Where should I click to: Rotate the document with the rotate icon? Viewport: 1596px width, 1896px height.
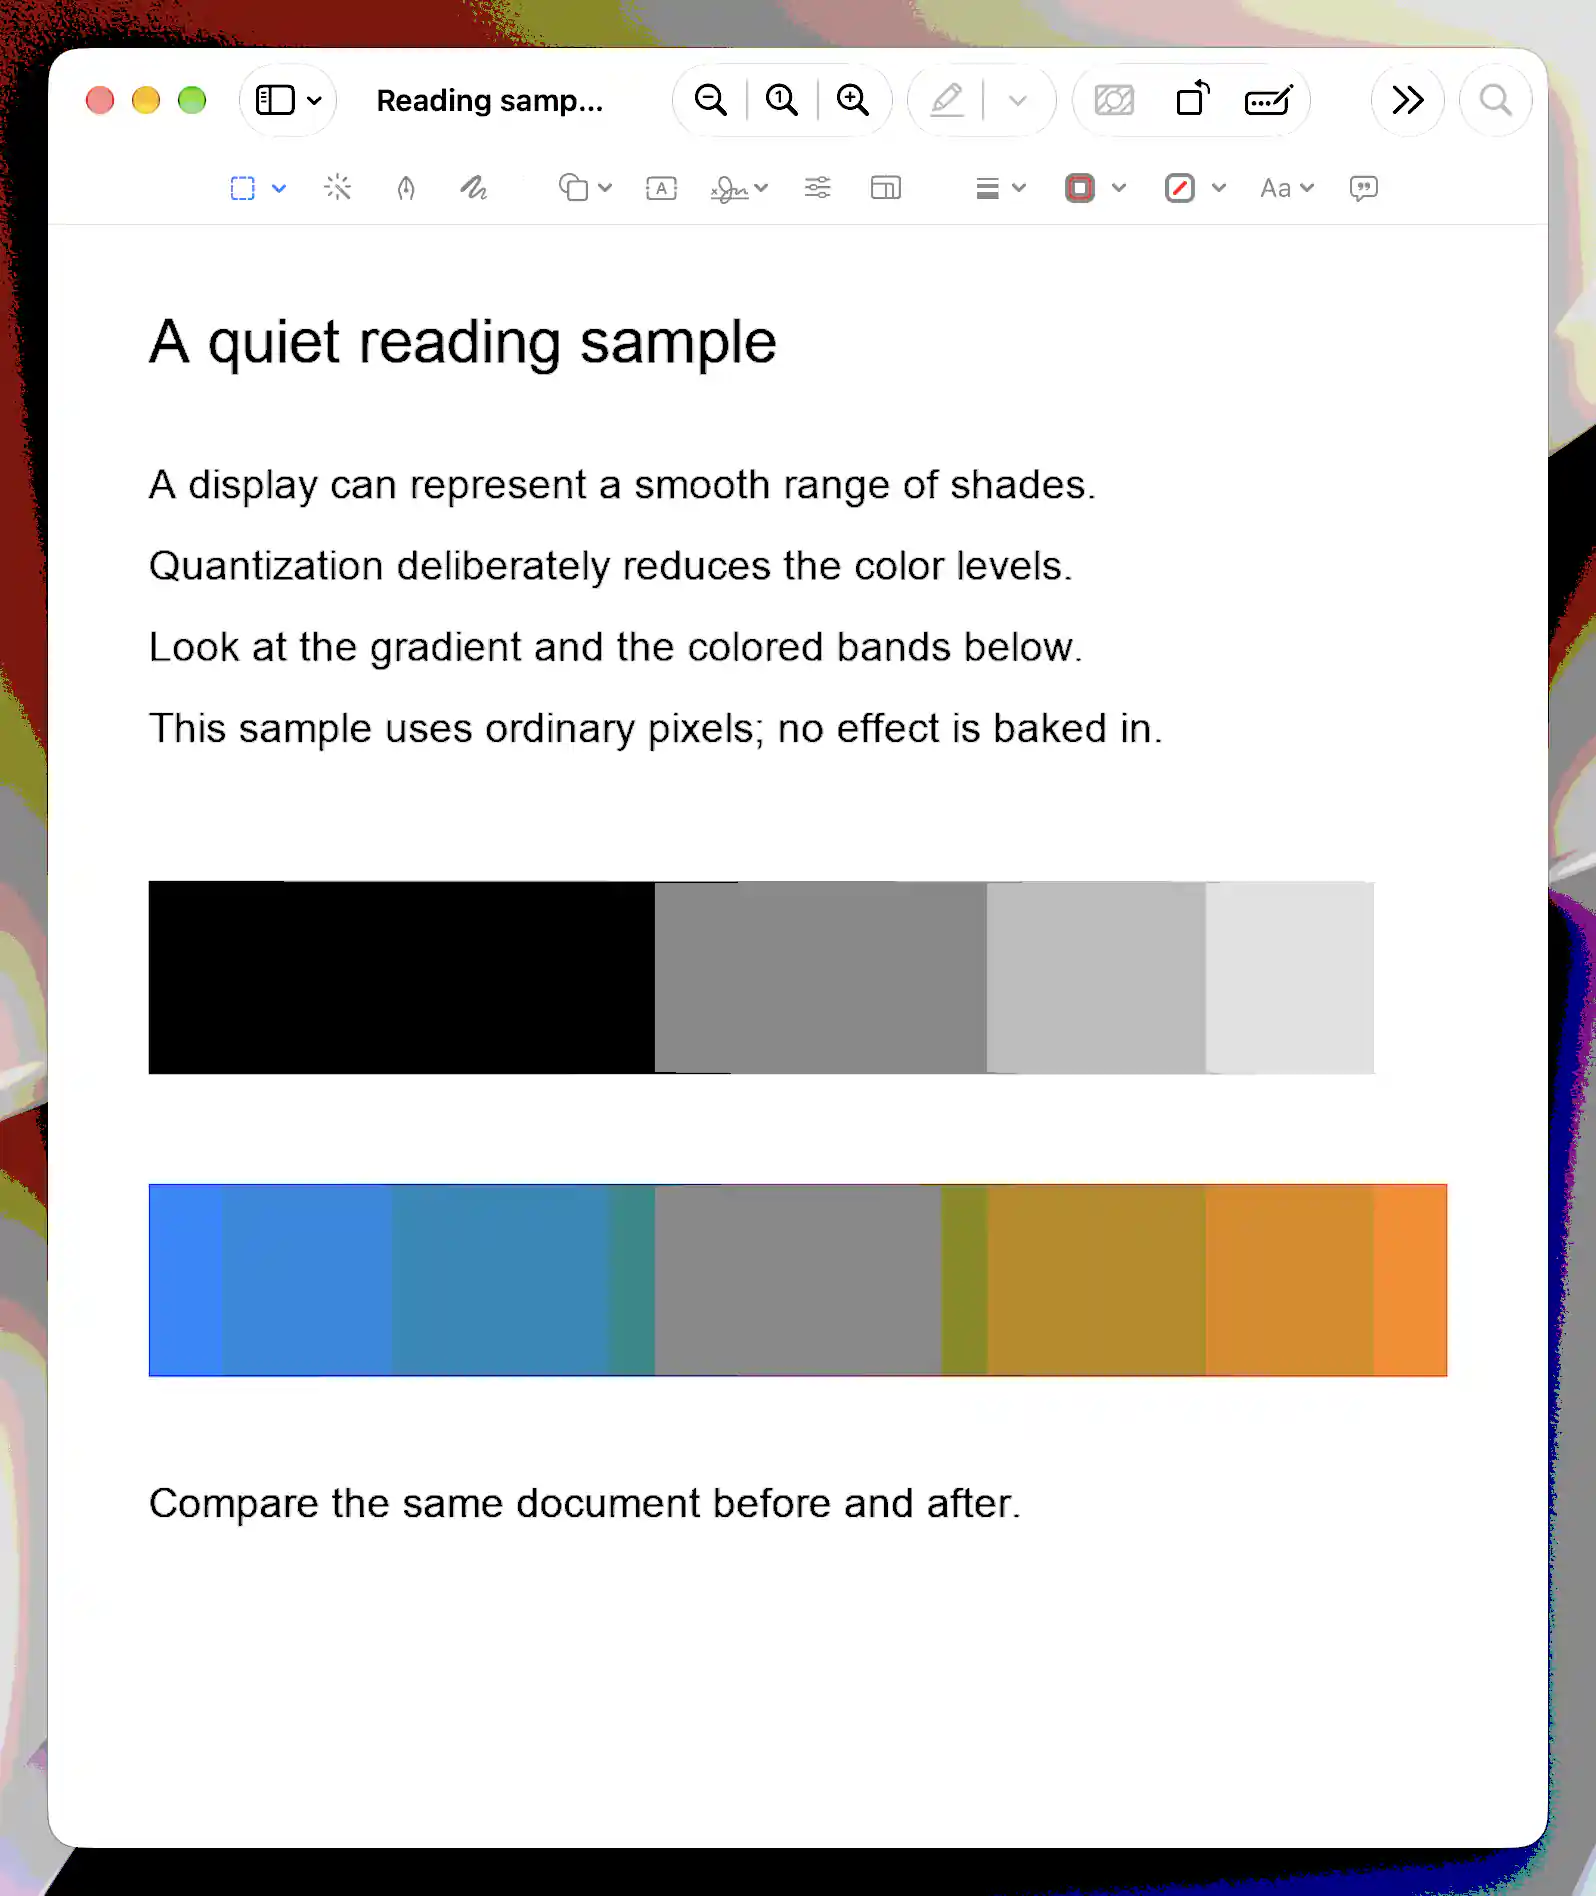click(x=1192, y=99)
